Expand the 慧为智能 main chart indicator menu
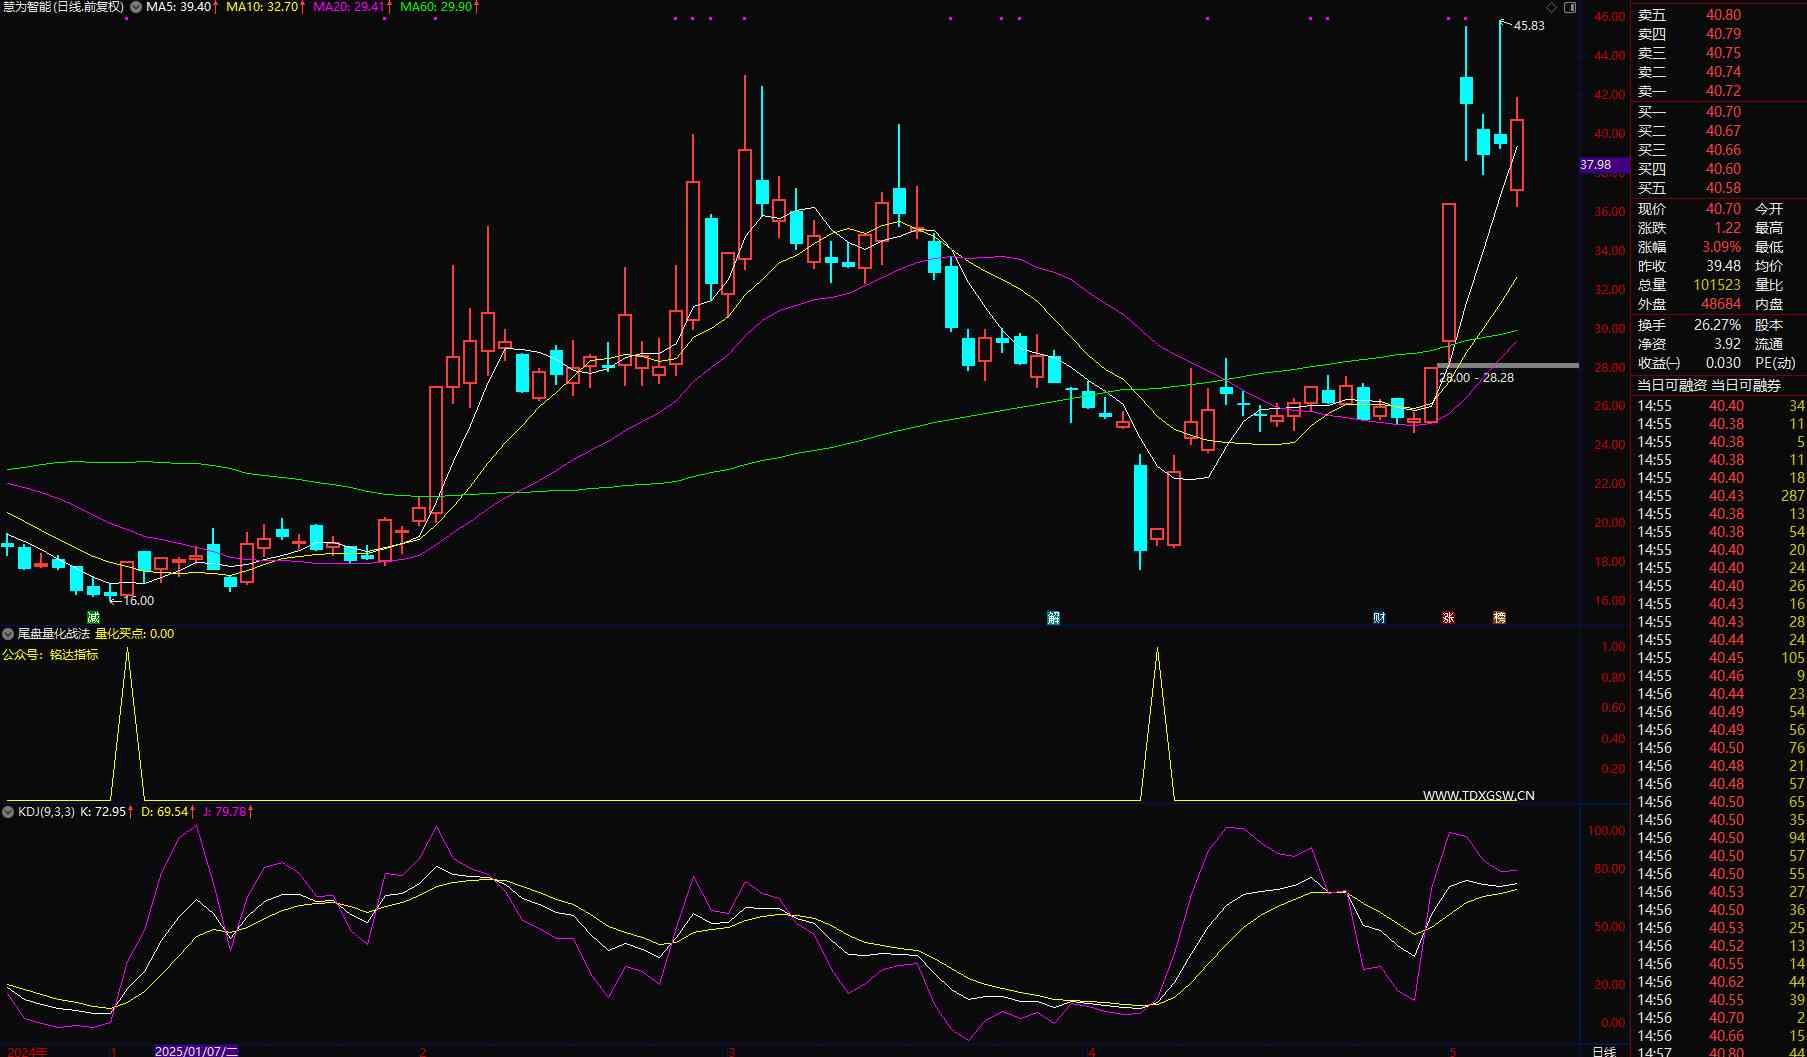This screenshot has height=1057, width=1807. (x=135, y=7)
